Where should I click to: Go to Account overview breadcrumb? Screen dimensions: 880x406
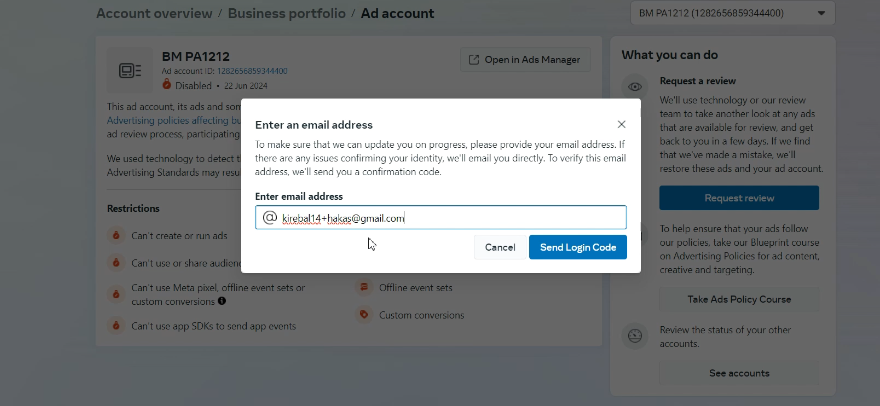point(154,14)
